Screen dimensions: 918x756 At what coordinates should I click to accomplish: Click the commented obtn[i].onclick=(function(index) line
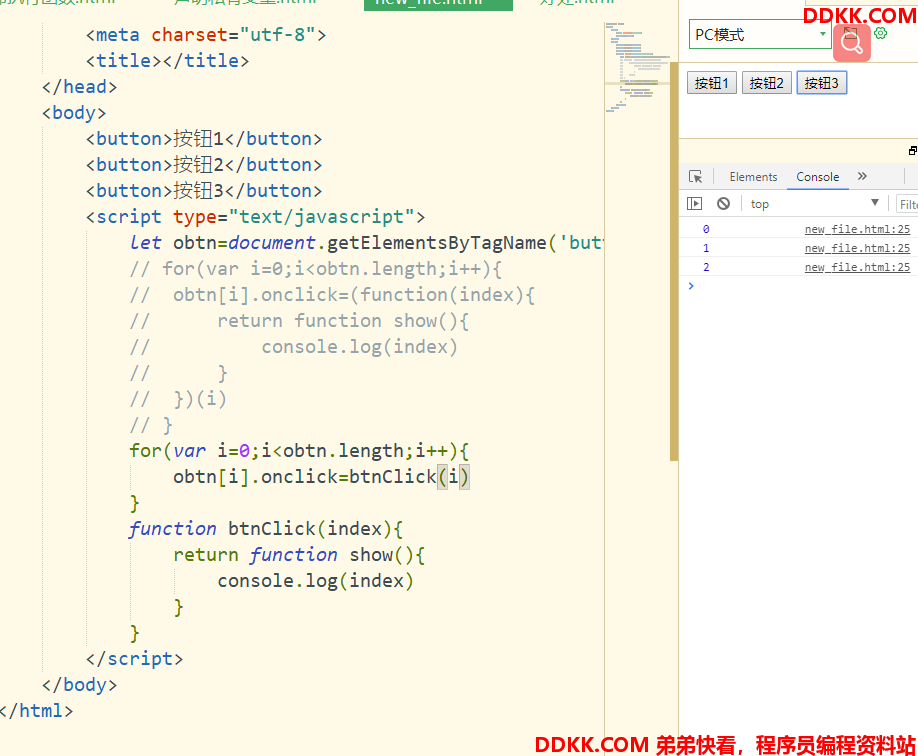point(333,295)
